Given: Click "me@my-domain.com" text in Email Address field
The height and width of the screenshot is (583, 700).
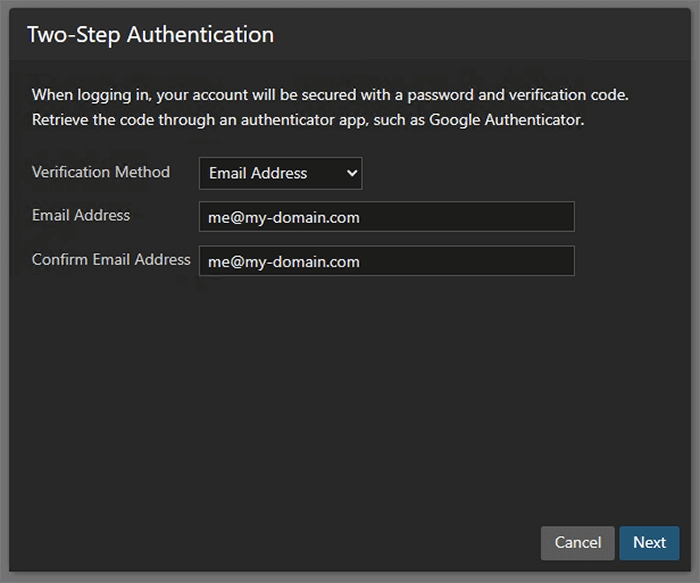Looking at the screenshot, I should pyautogui.click(x=284, y=217).
